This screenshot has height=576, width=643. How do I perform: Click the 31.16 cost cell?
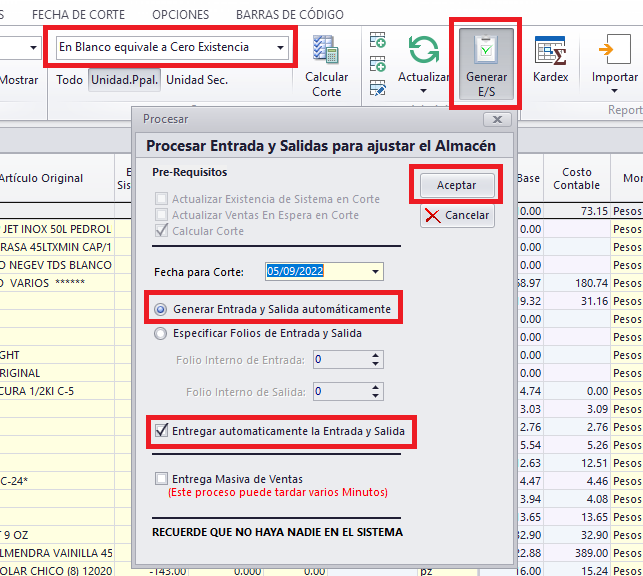click(577, 301)
